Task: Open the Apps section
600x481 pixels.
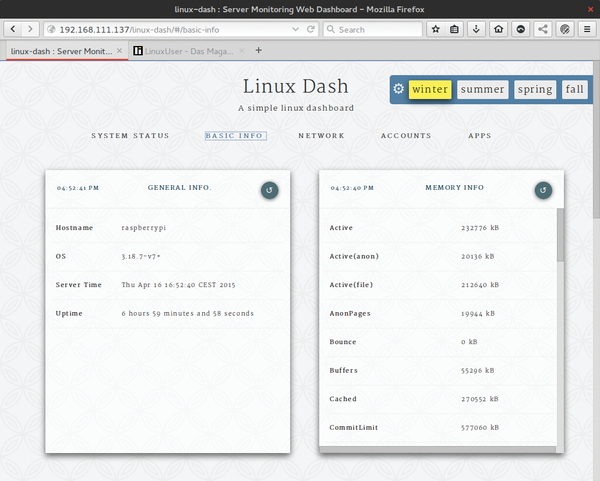Action: click(x=480, y=135)
